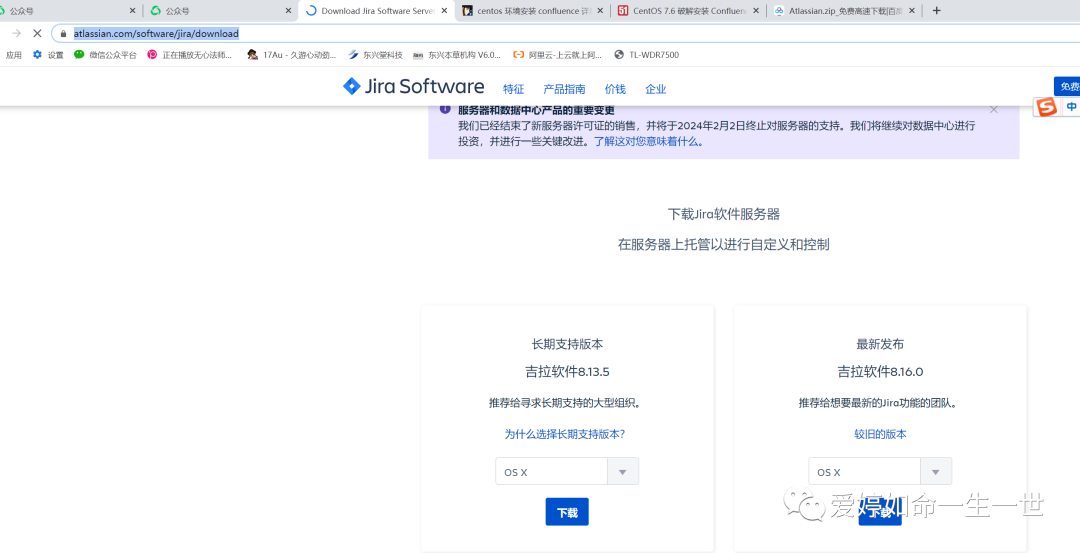Click the atlassian.com URL in the address bar

click(x=156, y=33)
